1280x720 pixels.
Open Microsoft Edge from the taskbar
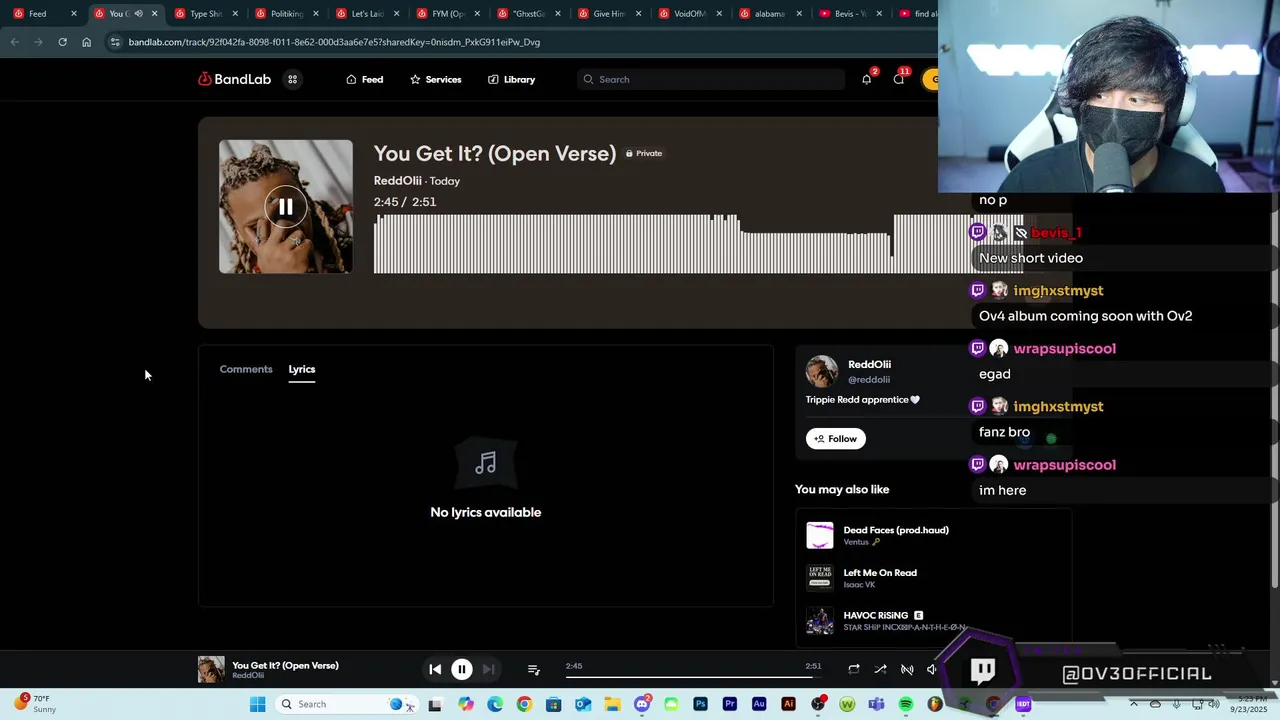click(495, 704)
